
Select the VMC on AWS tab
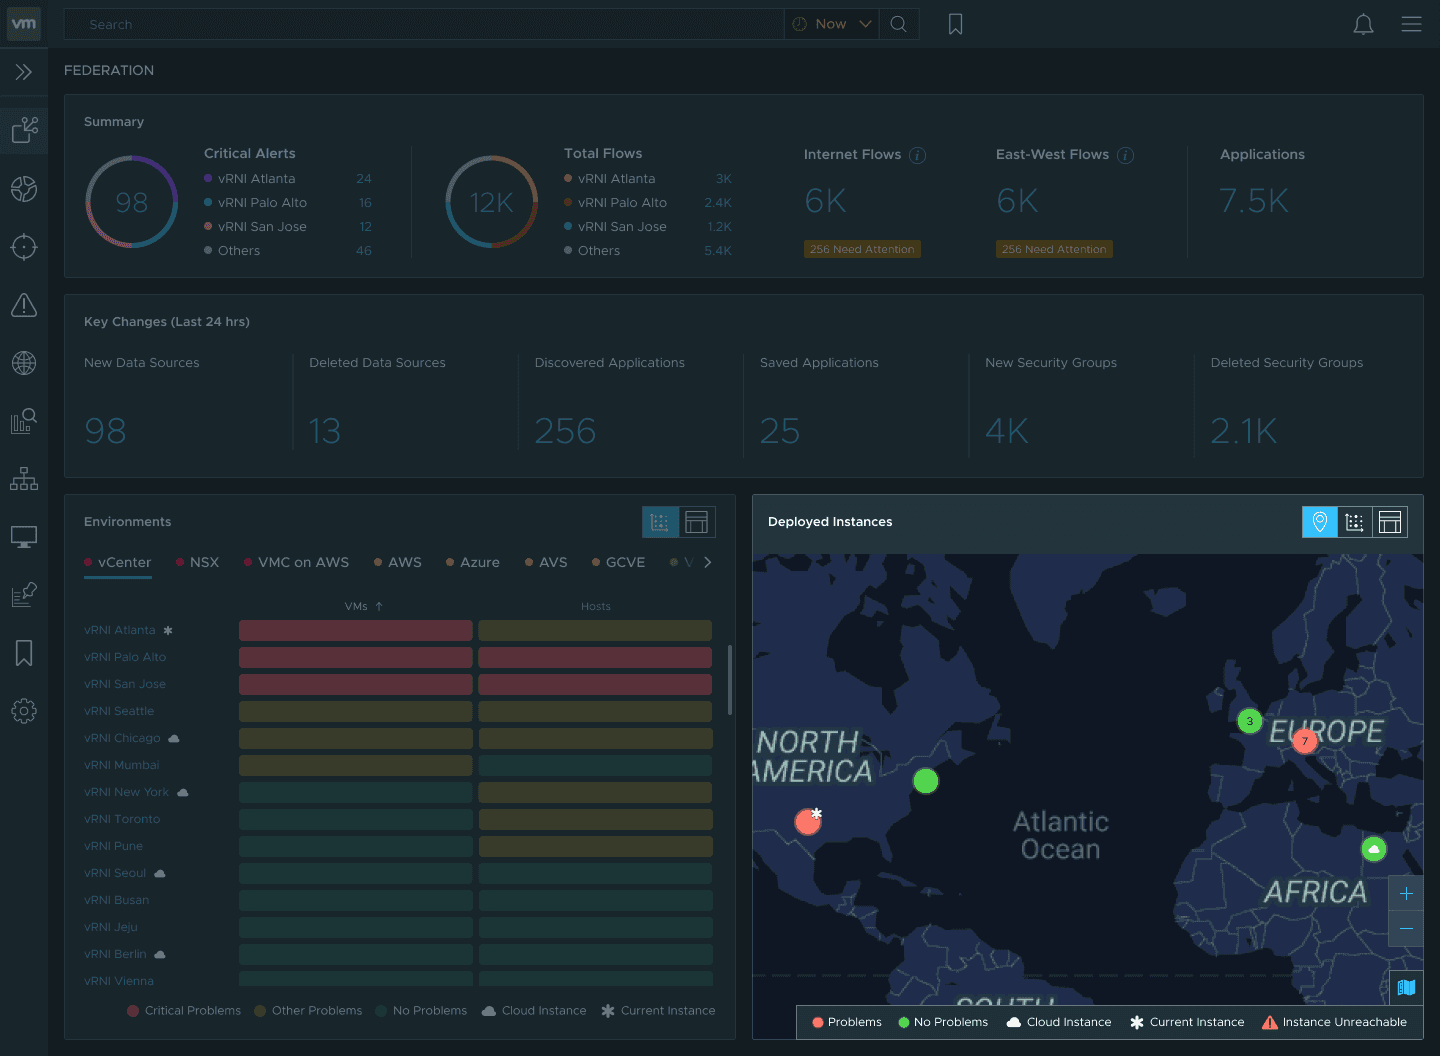(297, 562)
